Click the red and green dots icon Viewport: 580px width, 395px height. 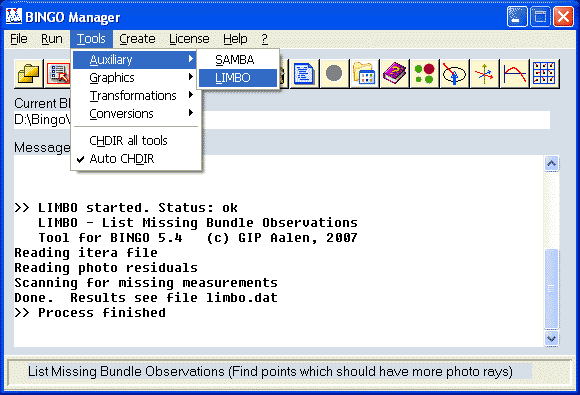click(x=424, y=74)
